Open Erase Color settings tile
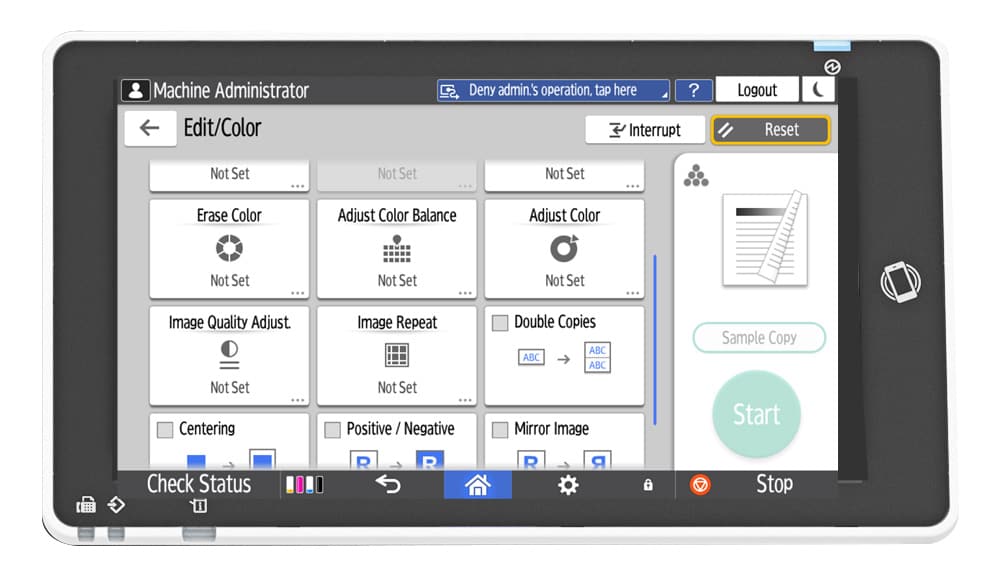This screenshot has height=575, width=1000. click(x=229, y=248)
